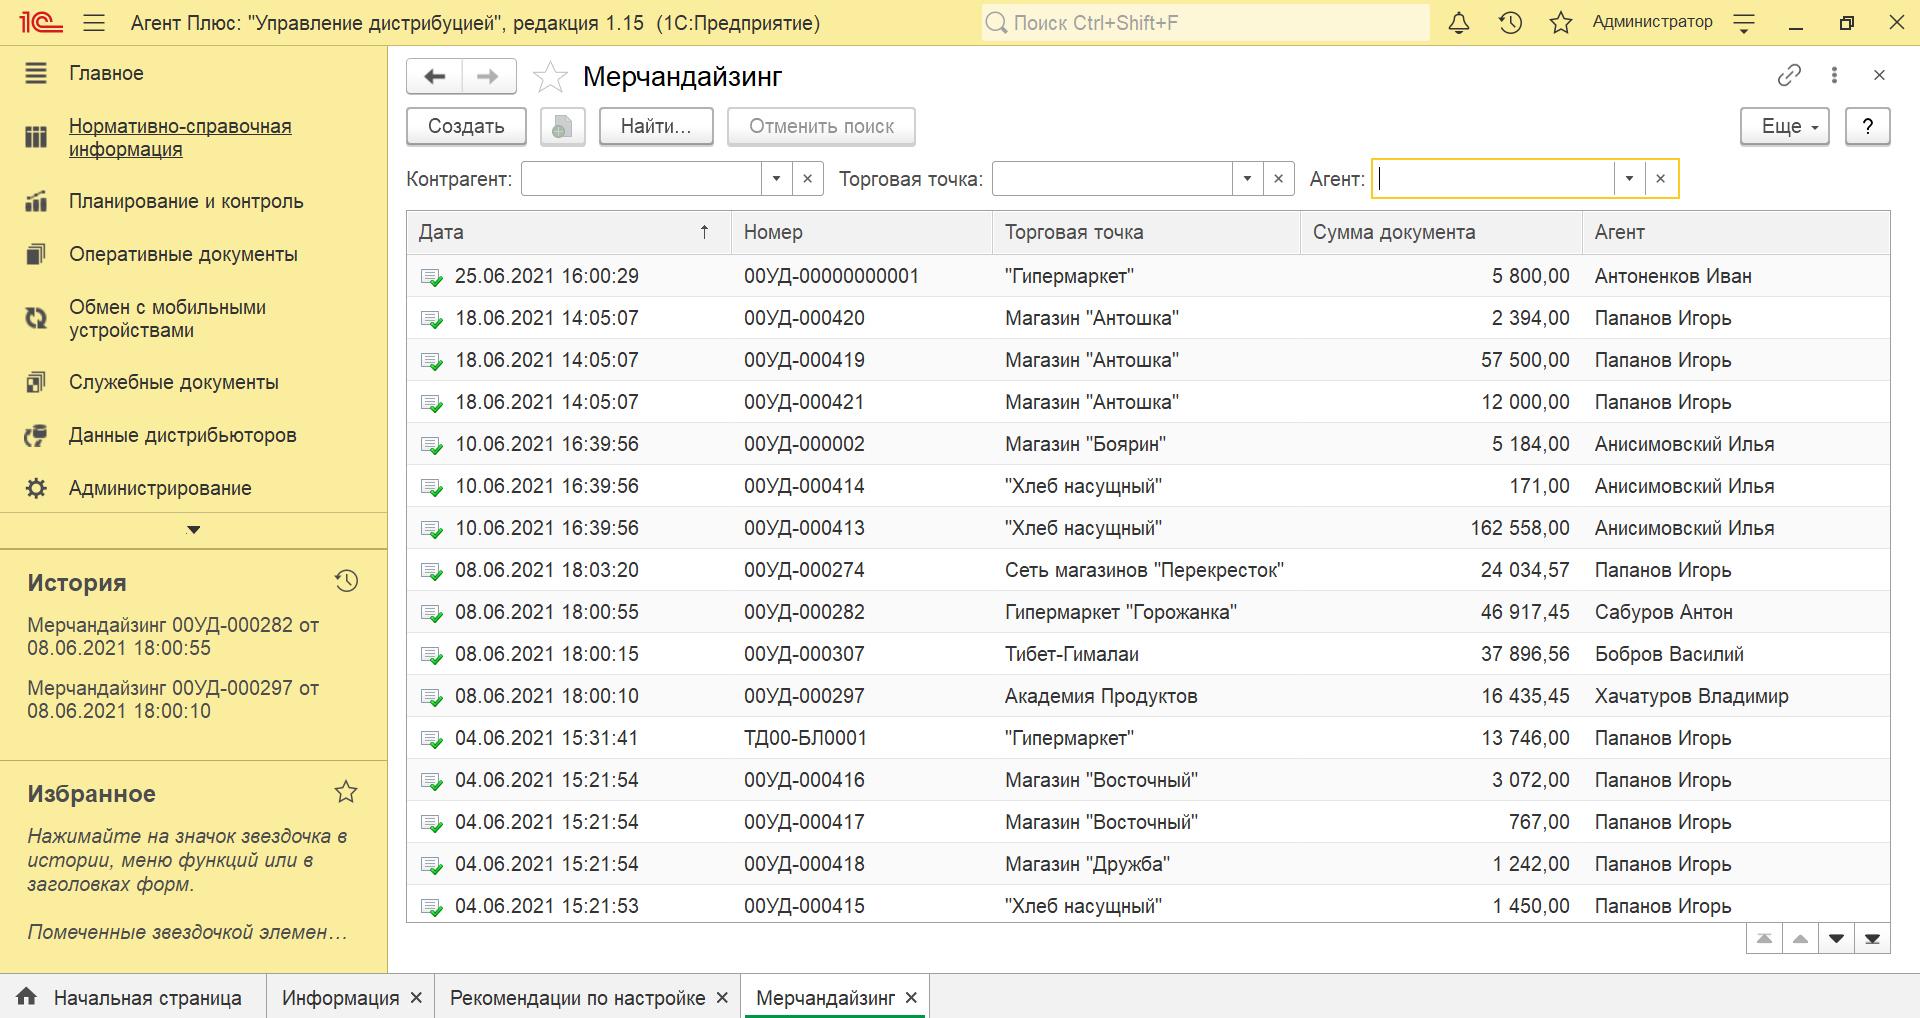
Task: Clear the Агент filter
Action: [1661, 179]
